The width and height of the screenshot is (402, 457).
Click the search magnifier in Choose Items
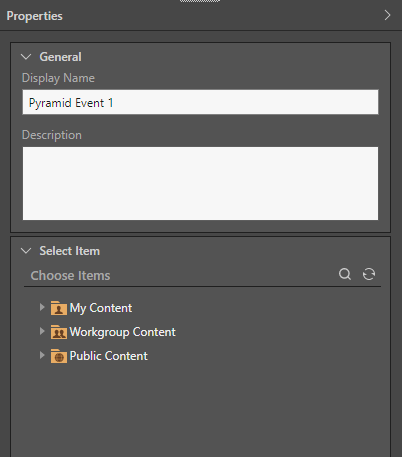coord(345,274)
